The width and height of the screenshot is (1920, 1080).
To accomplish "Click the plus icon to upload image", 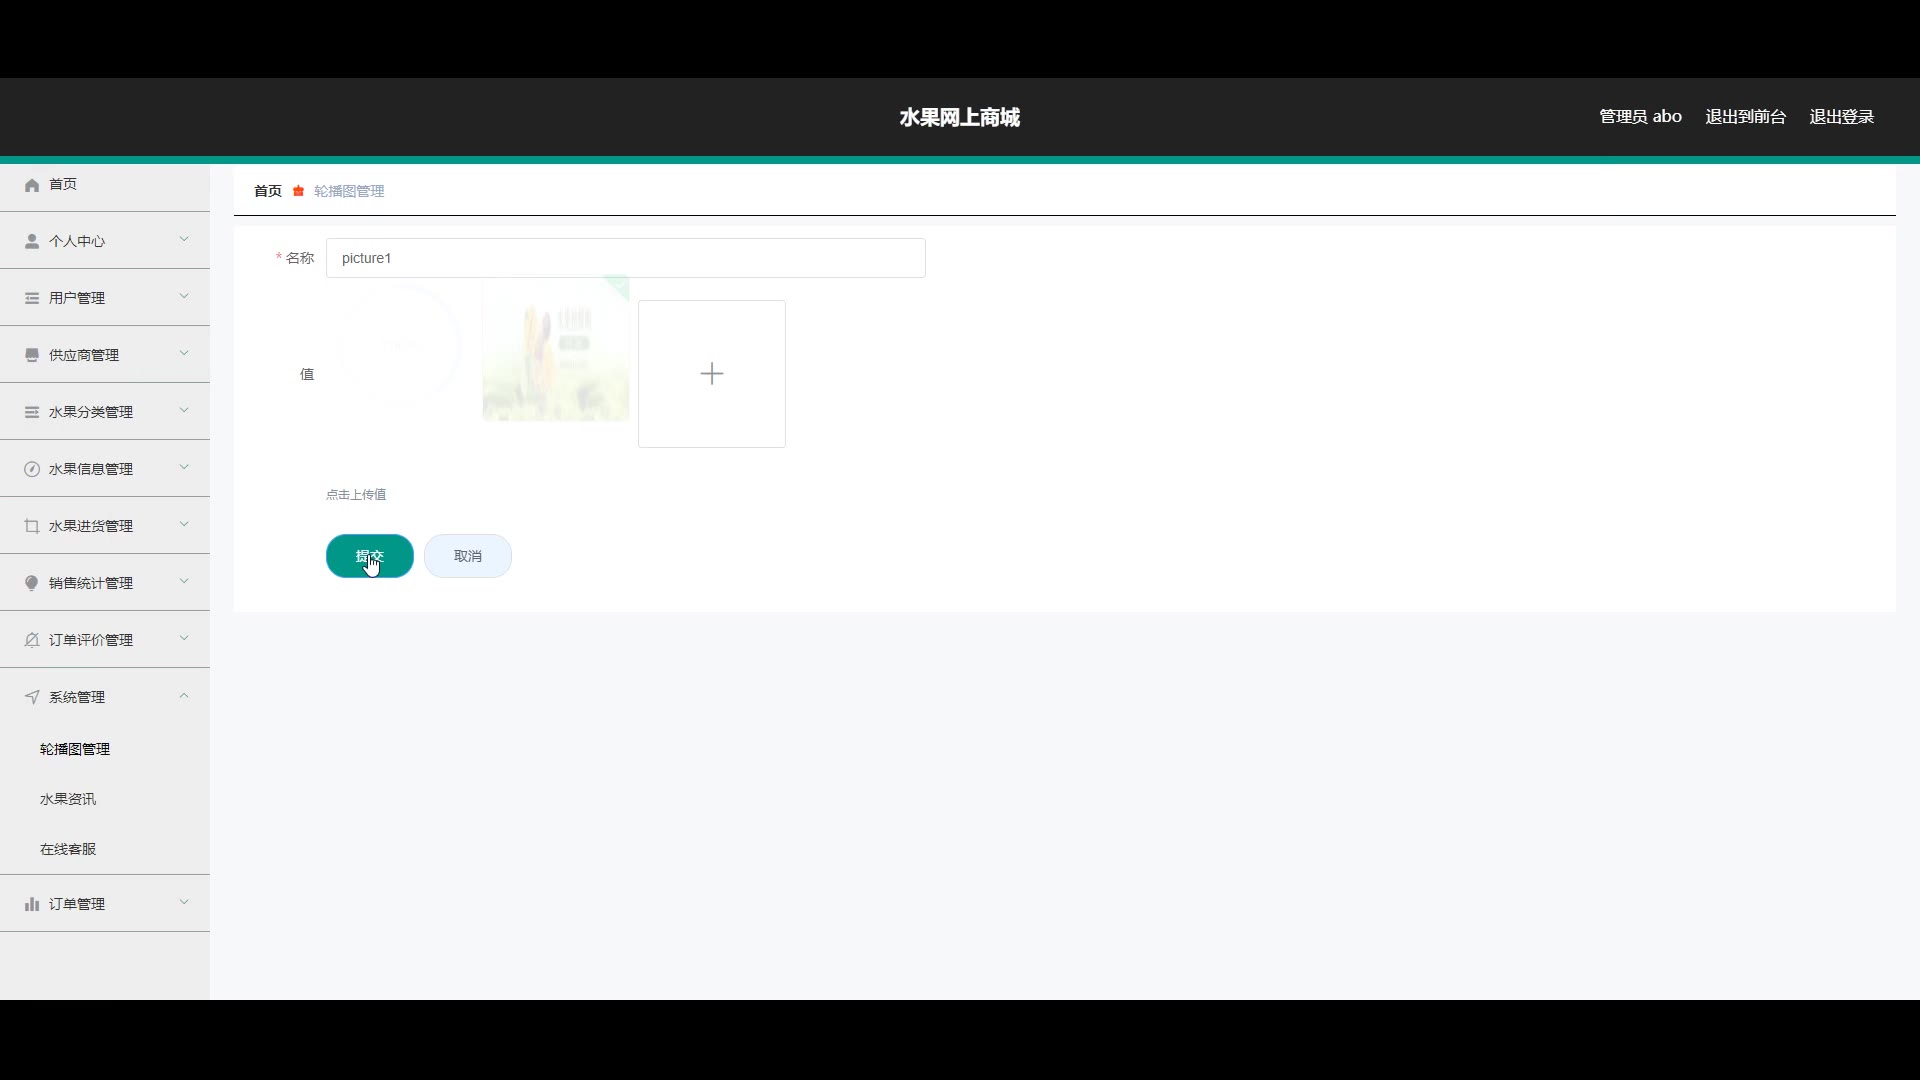I will coord(711,374).
